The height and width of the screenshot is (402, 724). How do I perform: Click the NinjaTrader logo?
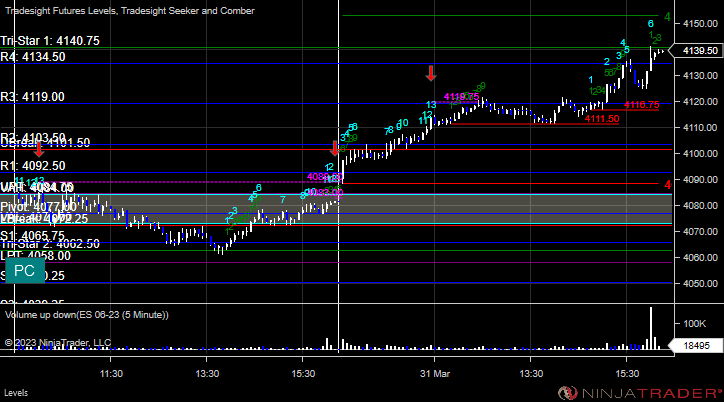tap(640, 393)
